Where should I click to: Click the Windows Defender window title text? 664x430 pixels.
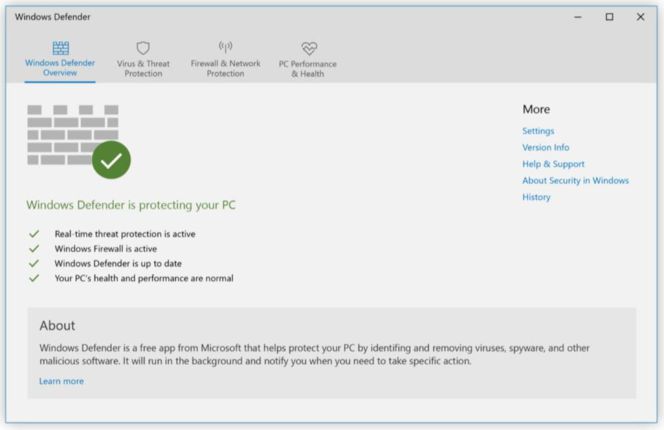[53, 17]
